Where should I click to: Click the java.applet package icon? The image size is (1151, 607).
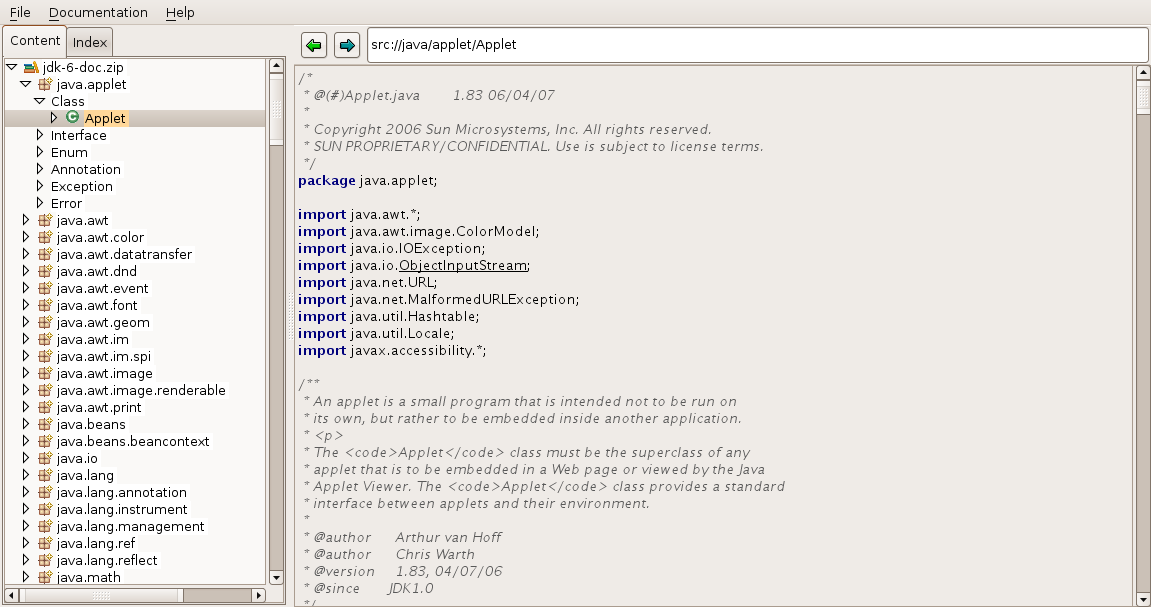point(45,84)
